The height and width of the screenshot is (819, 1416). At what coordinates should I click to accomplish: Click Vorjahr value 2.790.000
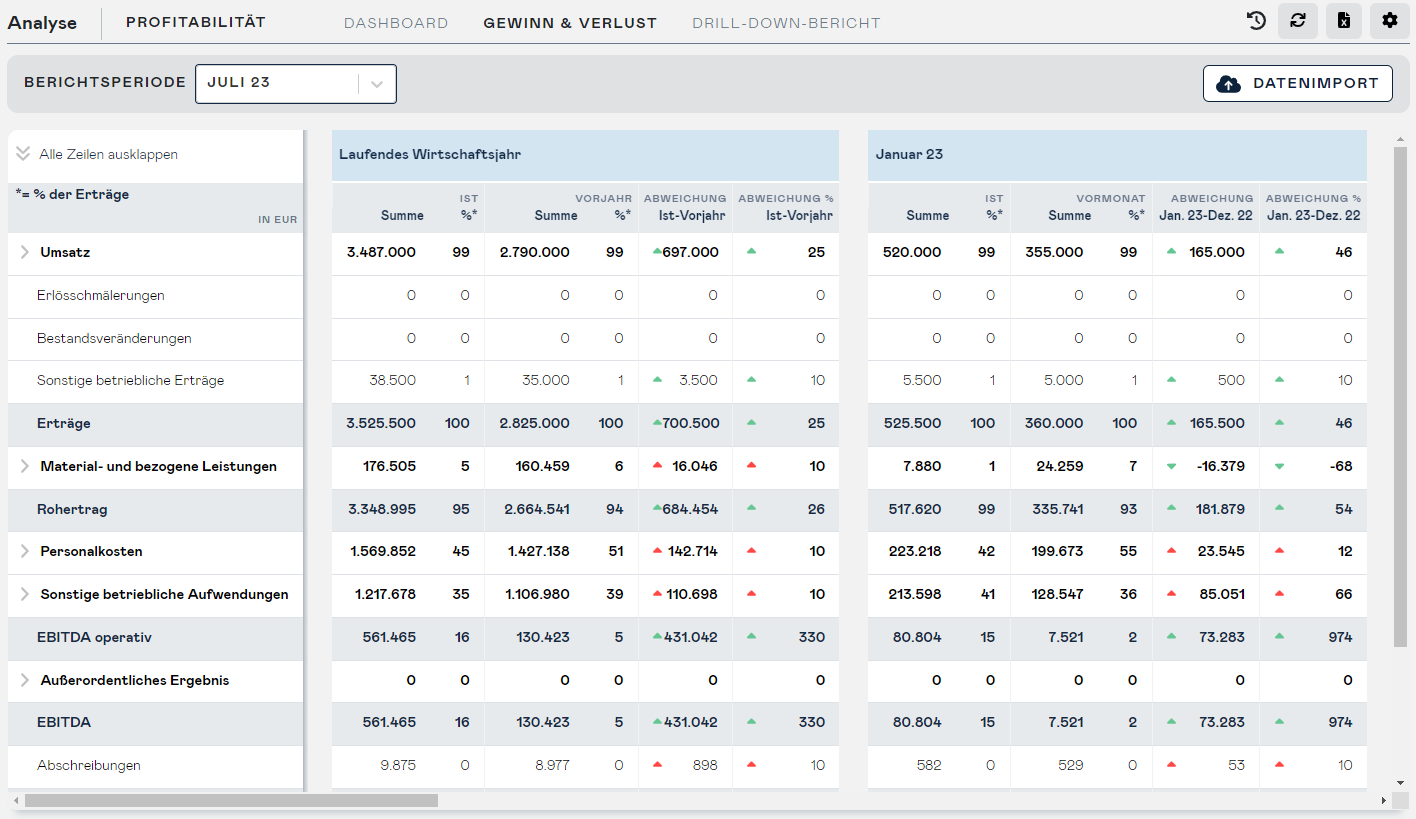coord(535,252)
